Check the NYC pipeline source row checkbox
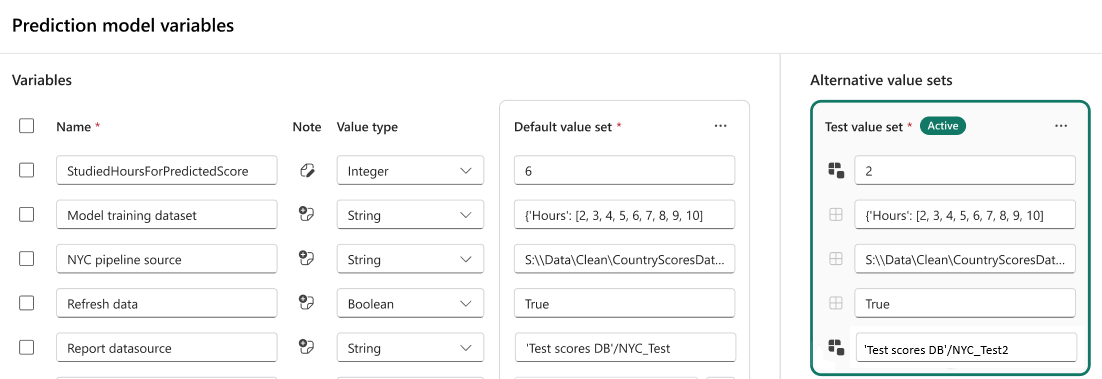1102x379 pixels. [27, 259]
